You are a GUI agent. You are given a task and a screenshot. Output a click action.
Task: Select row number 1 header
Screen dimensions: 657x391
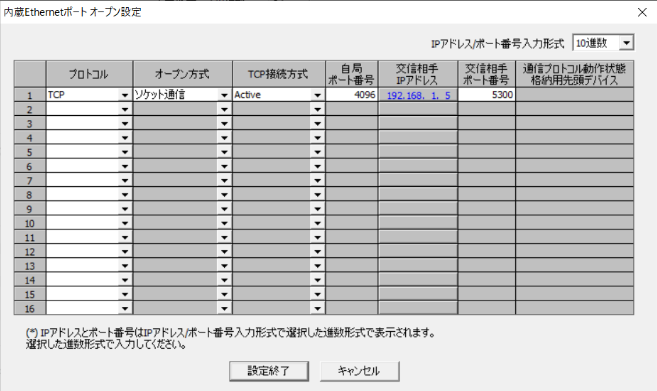coord(30,95)
